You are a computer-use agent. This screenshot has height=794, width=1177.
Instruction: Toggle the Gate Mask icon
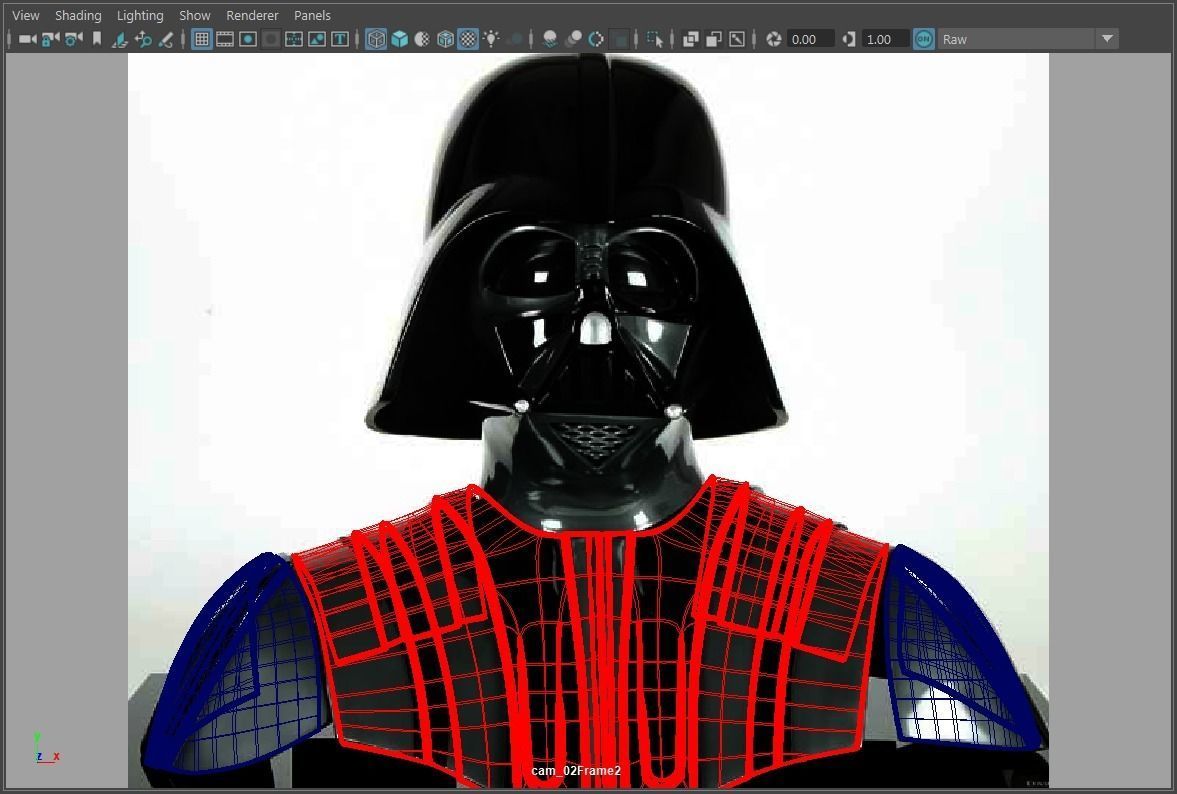[x=271, y=39]
